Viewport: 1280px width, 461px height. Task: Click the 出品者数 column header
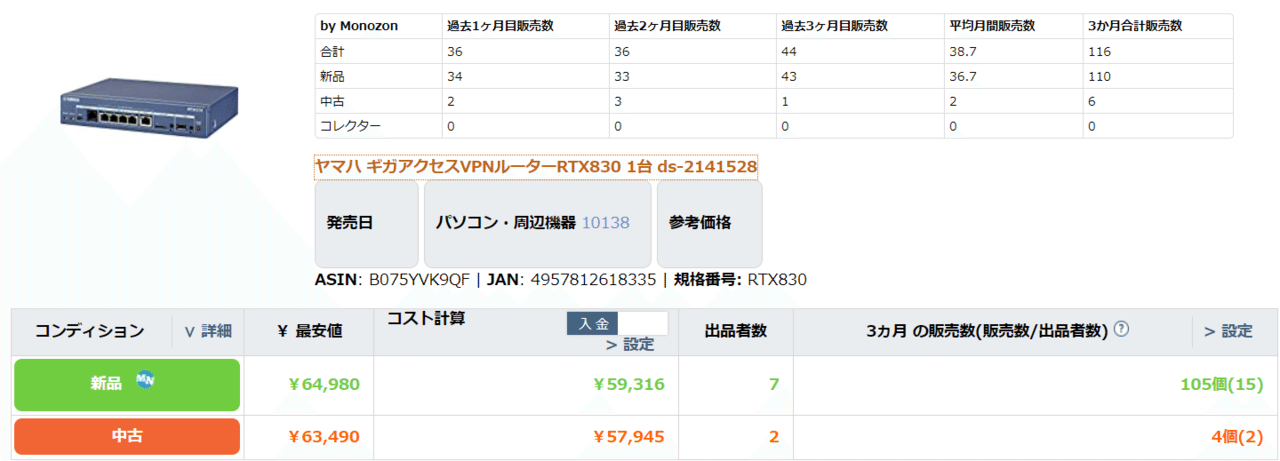pyautogui.click(x=736, y=331)
